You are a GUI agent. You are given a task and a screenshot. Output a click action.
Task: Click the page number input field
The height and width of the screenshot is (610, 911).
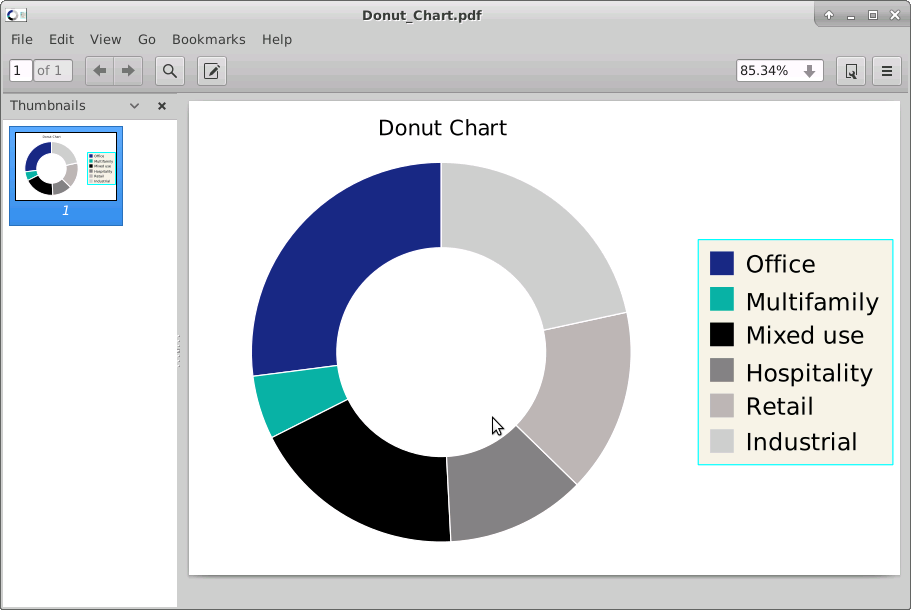(22, 70)
